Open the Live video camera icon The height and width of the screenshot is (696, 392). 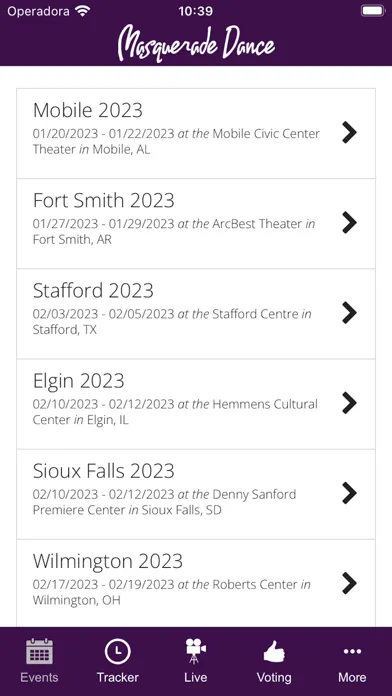point(196,651)
